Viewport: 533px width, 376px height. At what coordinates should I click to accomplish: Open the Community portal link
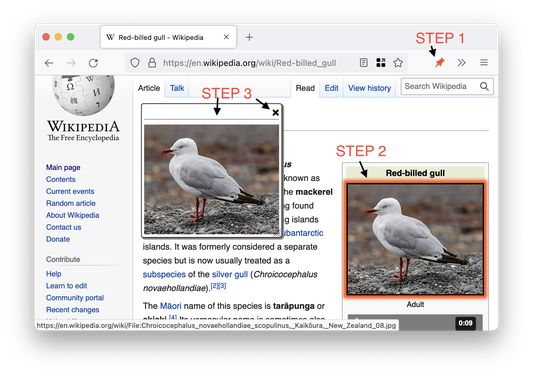[x=75, y=297]
